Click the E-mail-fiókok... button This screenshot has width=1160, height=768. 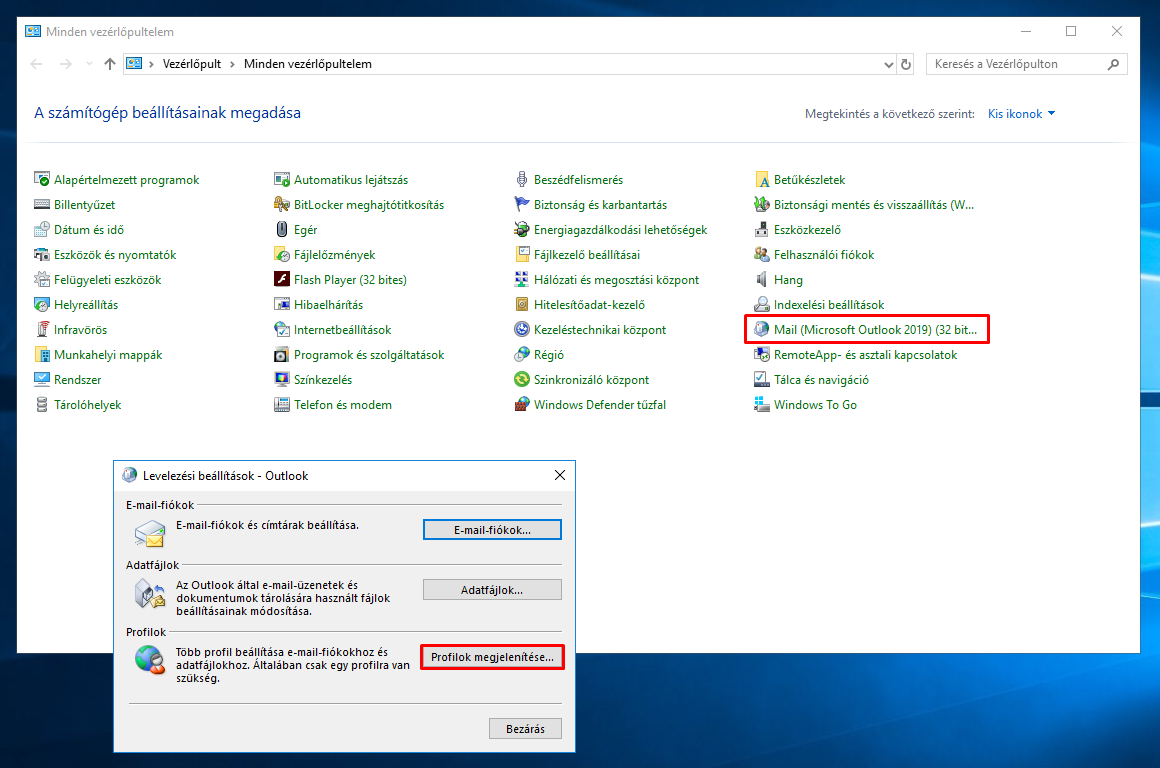492,530
